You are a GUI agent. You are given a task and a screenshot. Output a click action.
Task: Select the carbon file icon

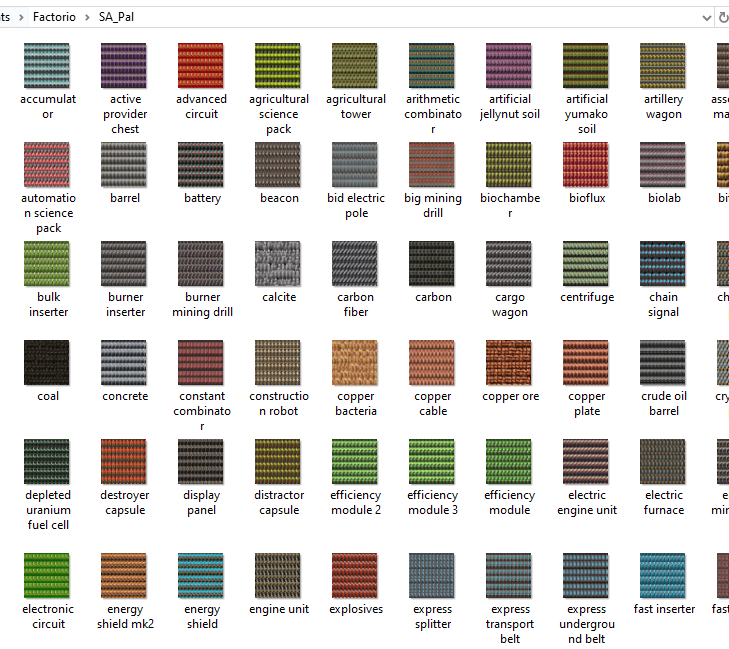click(431, 264)
